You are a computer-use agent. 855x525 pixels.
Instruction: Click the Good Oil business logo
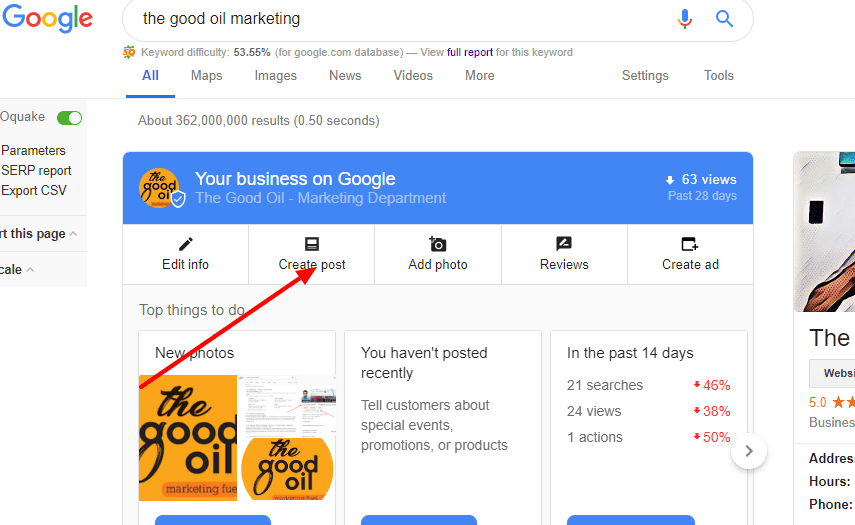(159, 188)
